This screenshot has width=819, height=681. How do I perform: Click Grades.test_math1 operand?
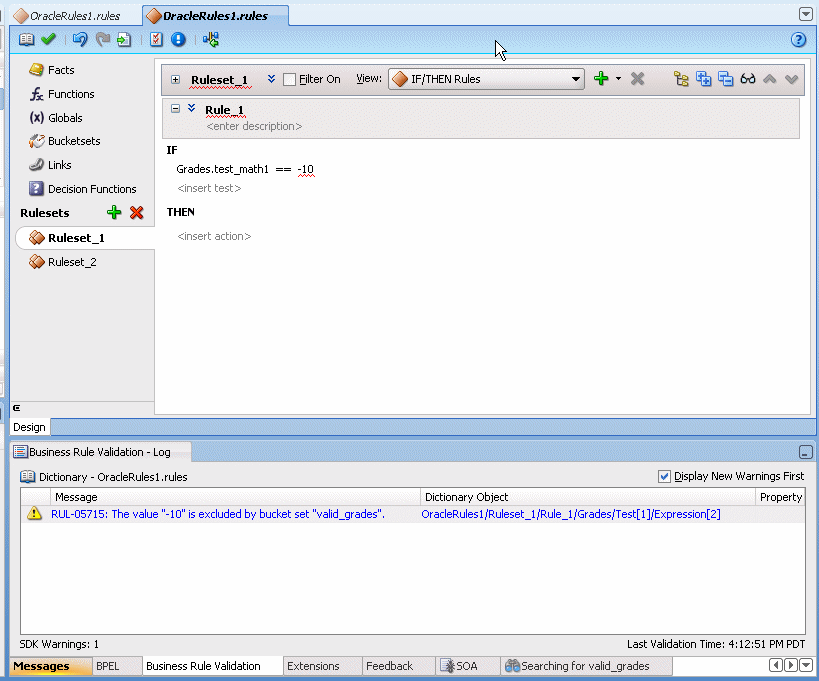(x=223, y=169)
